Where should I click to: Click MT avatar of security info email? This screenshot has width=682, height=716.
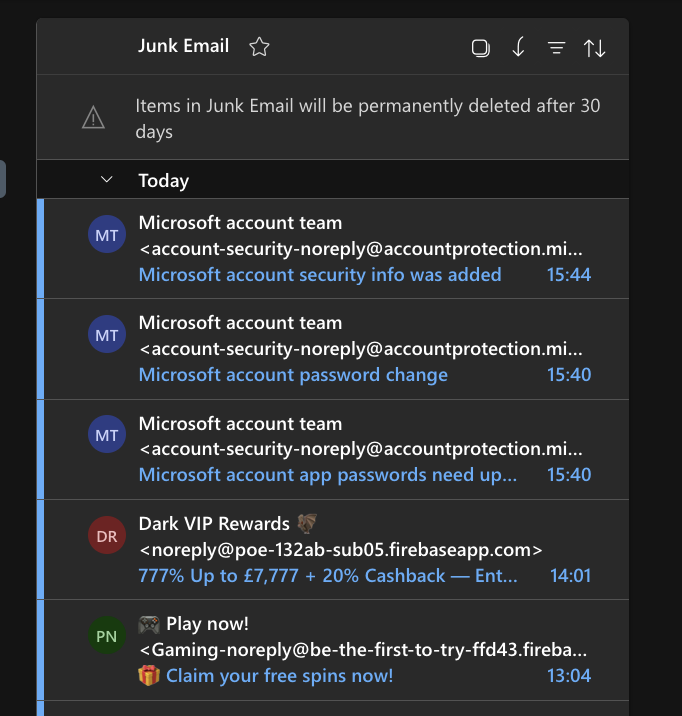point(107,235)
